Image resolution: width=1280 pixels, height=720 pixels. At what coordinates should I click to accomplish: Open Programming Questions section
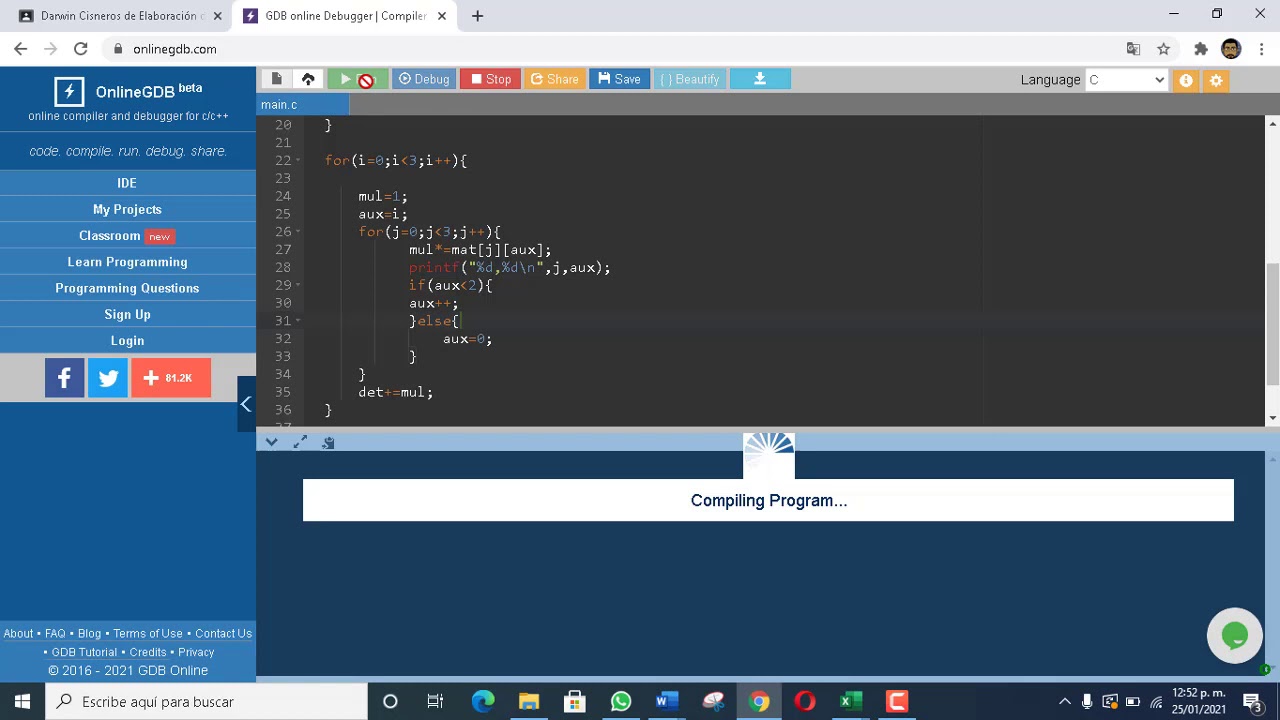pos(127,288)
